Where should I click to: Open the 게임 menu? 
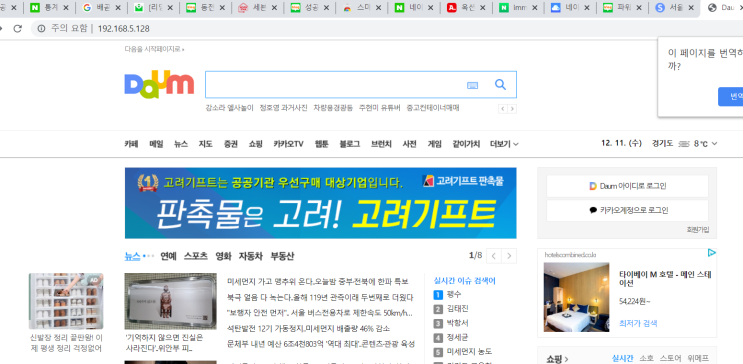(x=435, y=144)
